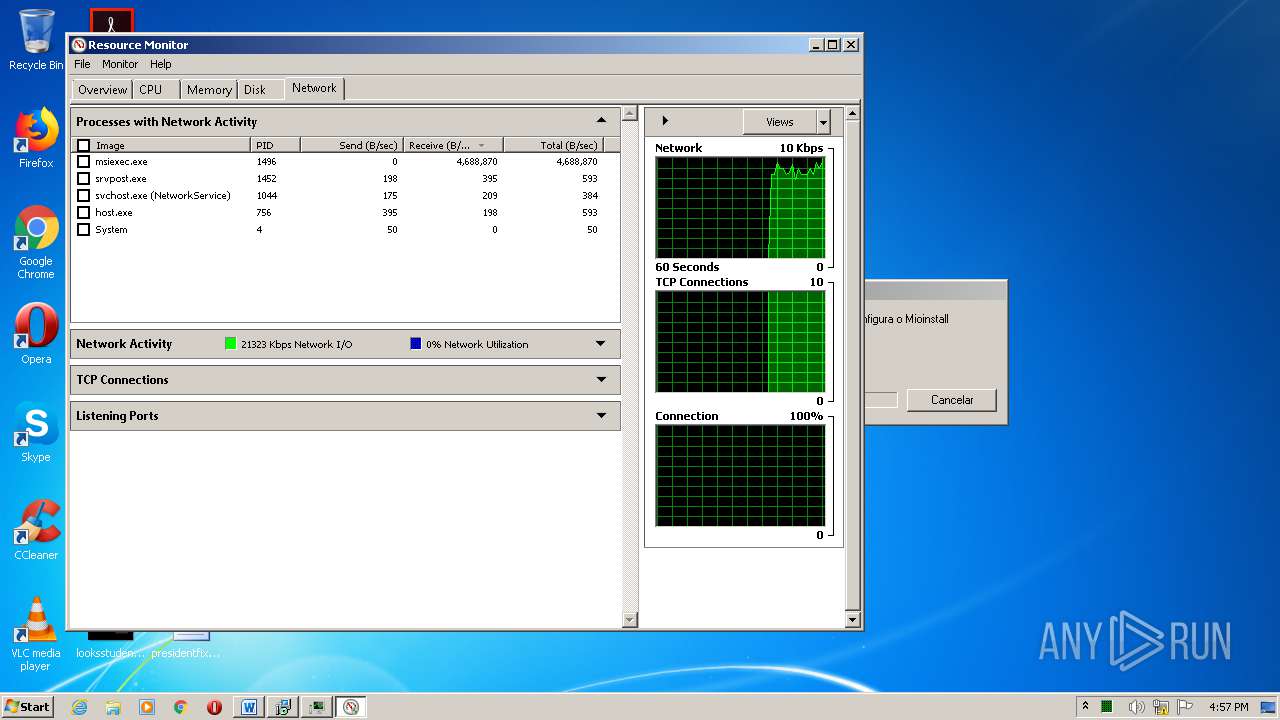Switch to the Overview tab
The image size is (1280, 720).
tap(102, 90)
